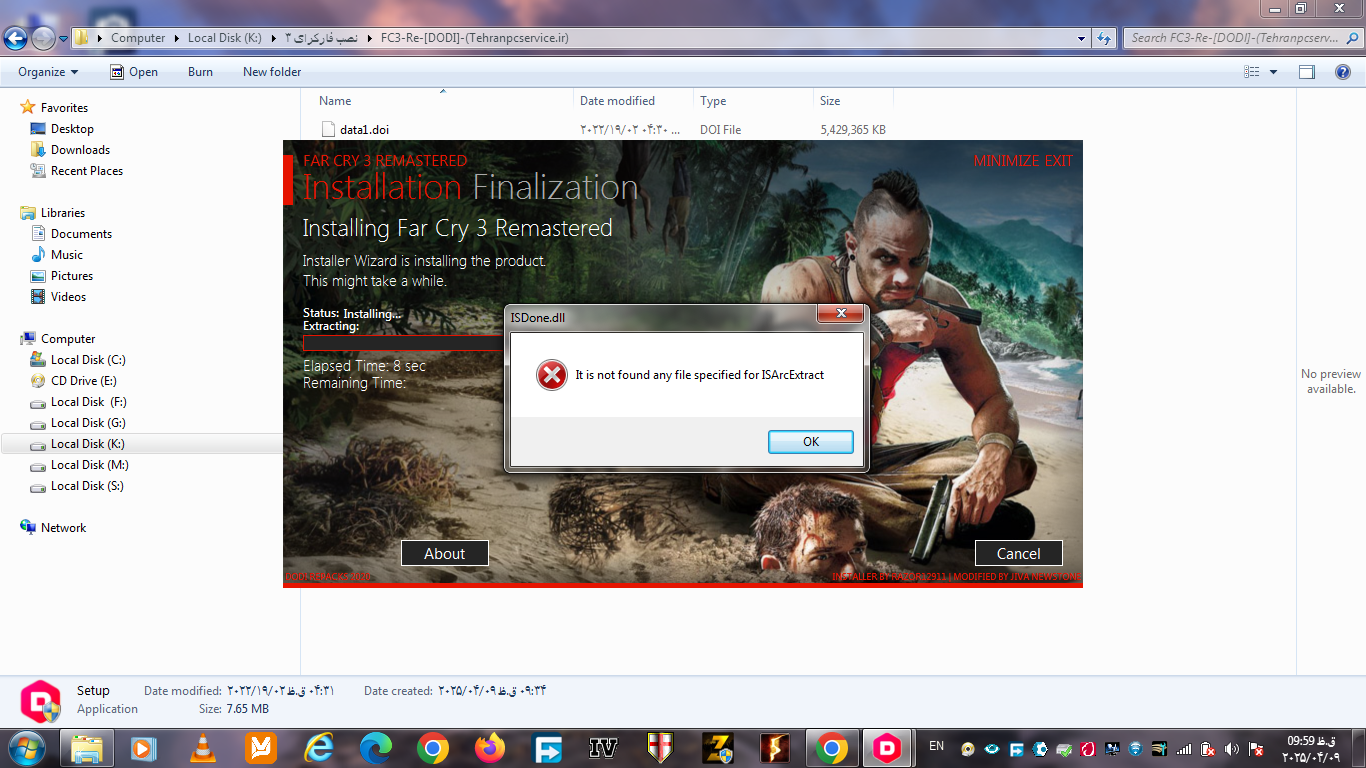
Task: Open the About button in the installer
Action: click(x=444, y=553)
